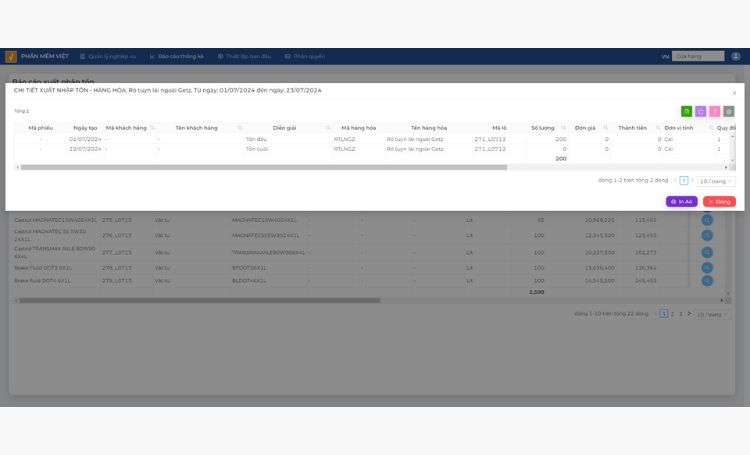750x455 pixels.
Task: Open search filter for Đơn vị tính column
Action: (711, 128)
